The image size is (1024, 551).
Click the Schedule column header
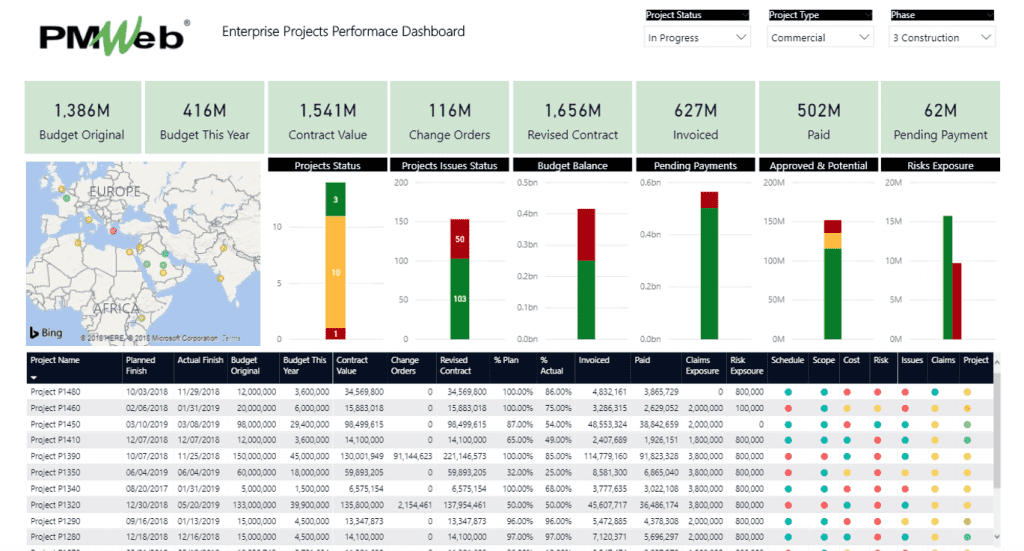coord(788,360)
